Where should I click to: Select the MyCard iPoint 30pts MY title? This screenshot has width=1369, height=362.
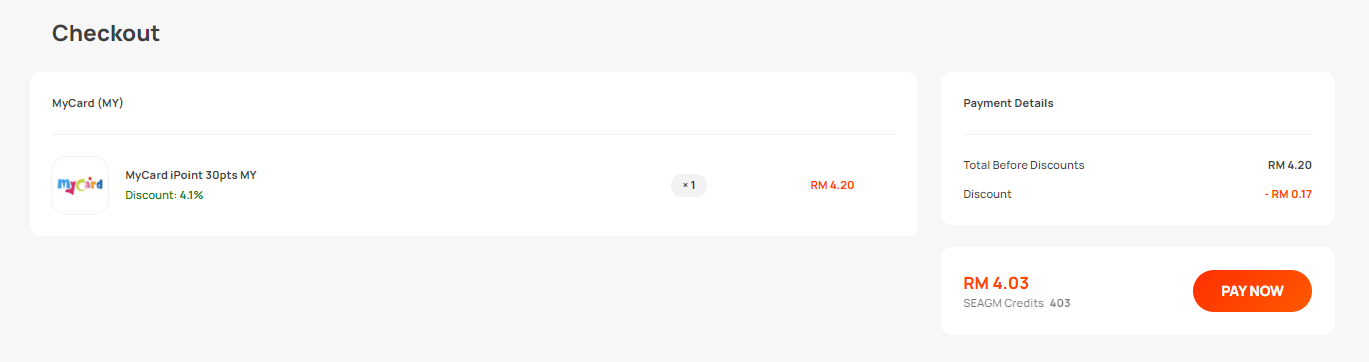[191, 175]
